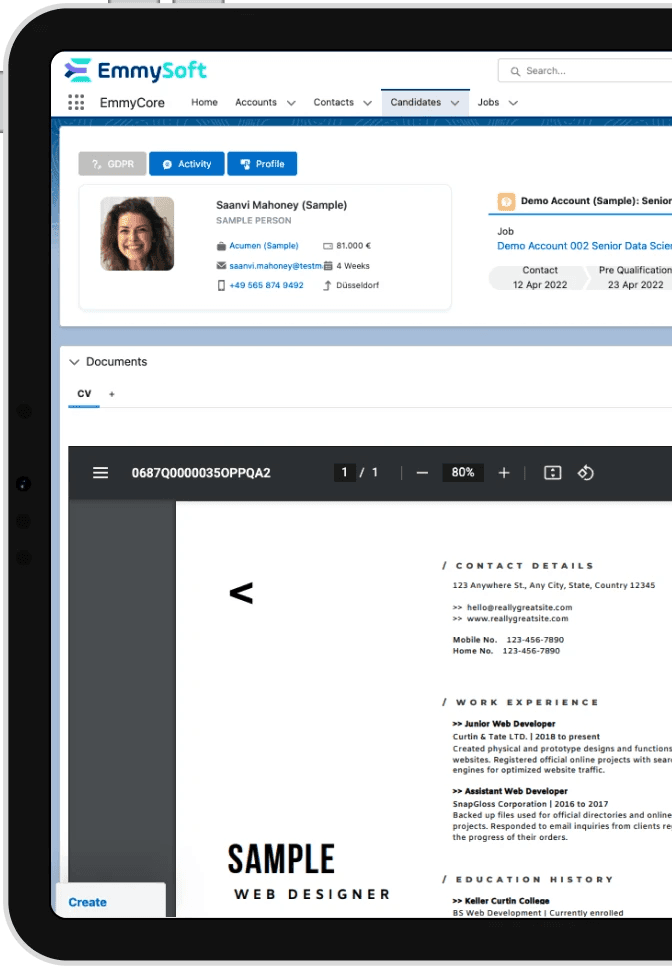Open the Accounts tab
Image resolution: width=672 pixels, height=966 pixels.
tap(256, 102)
